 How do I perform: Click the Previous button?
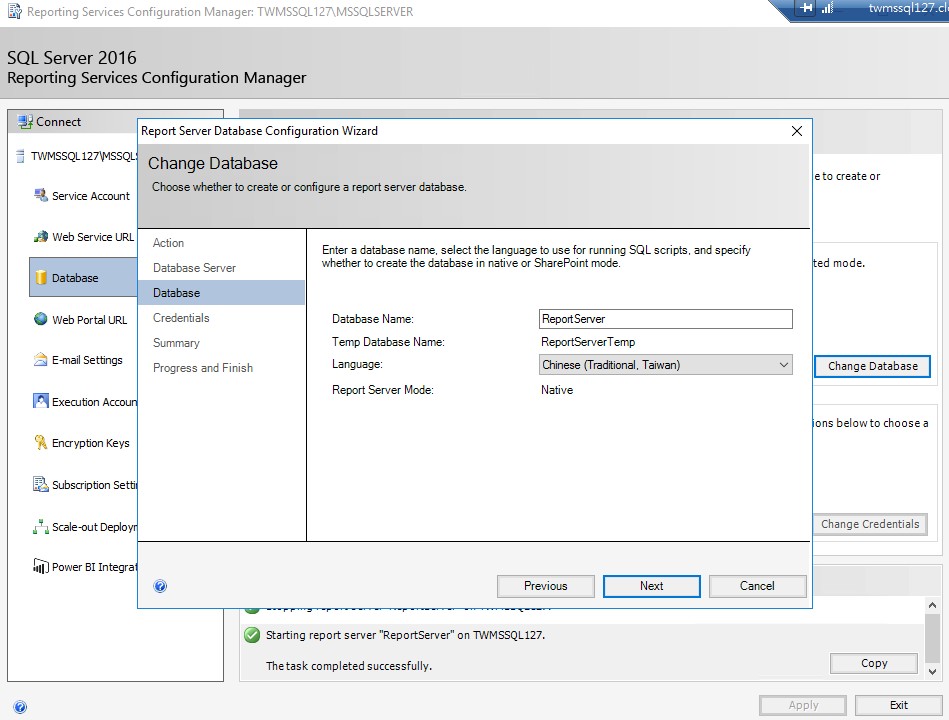pyautogui.click(x=546, y=586)
